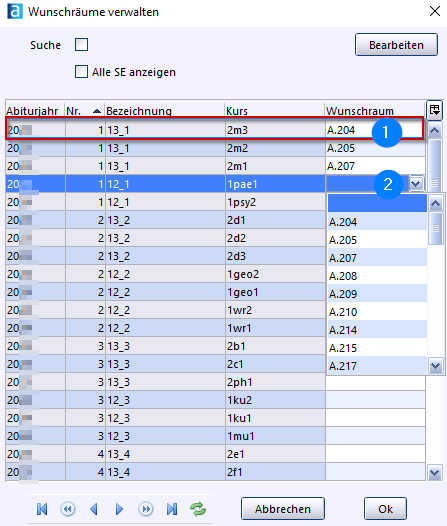Select the row with Kurs 2d2
The image size is (447, 526).
(x=166, y=238)
